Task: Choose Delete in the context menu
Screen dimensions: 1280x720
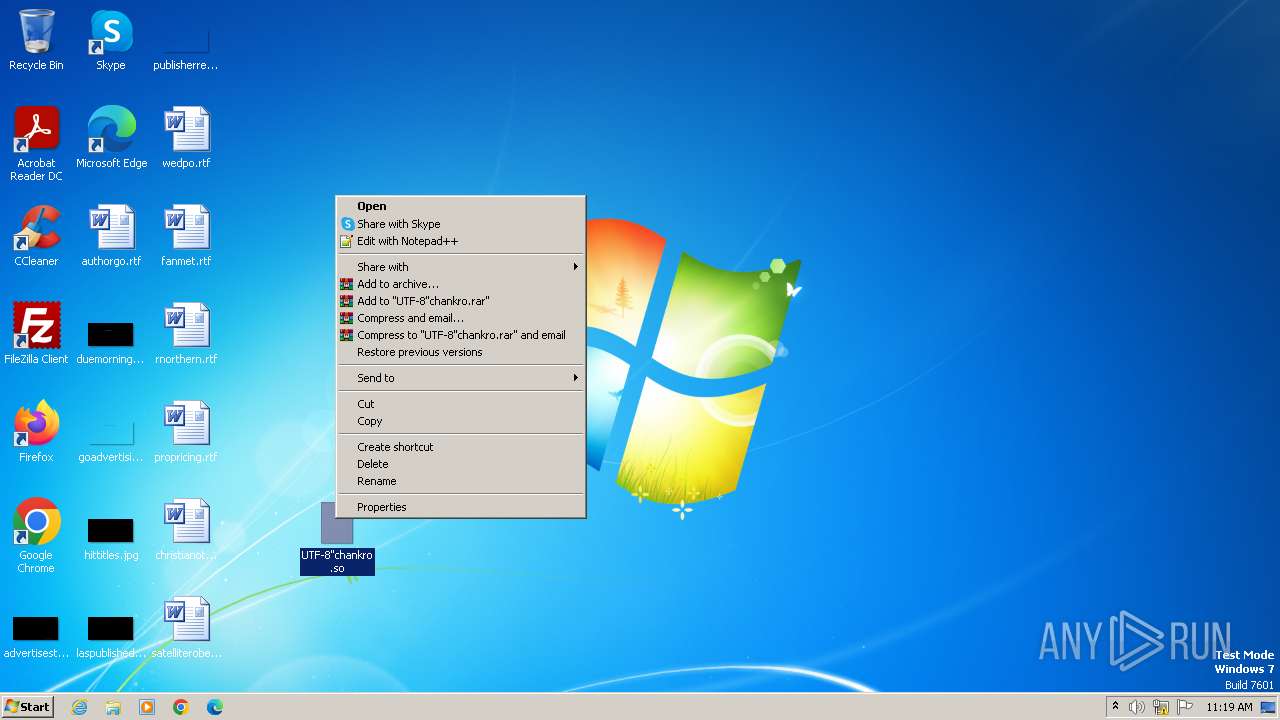Action: 460,464
